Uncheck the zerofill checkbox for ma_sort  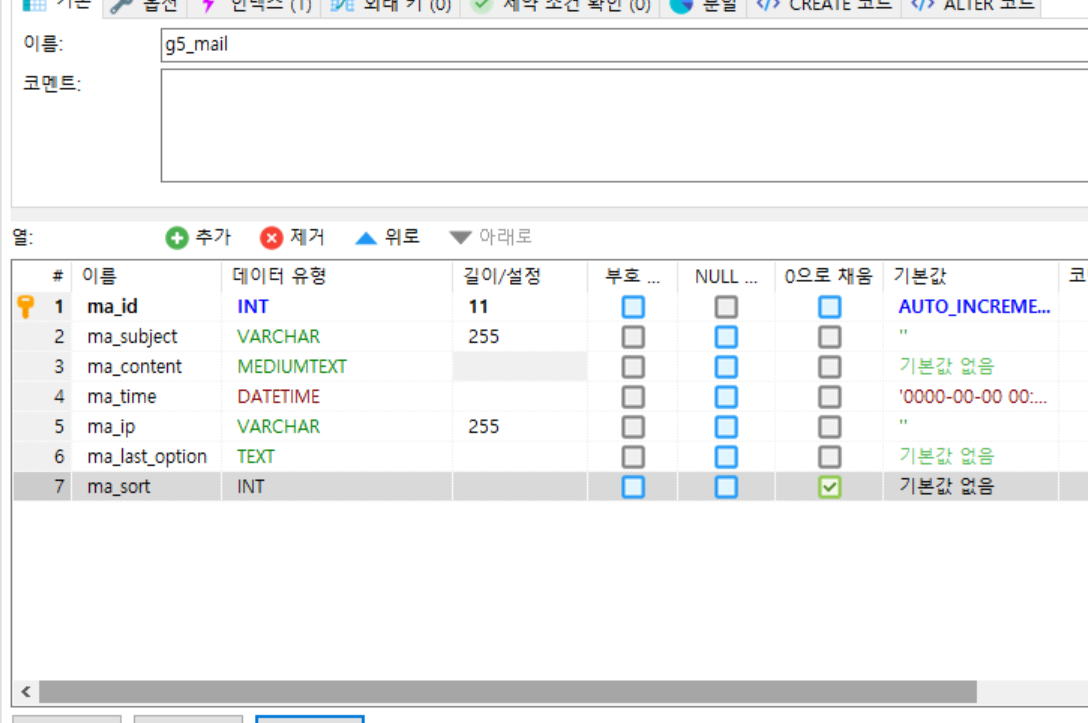coord(830,487)
